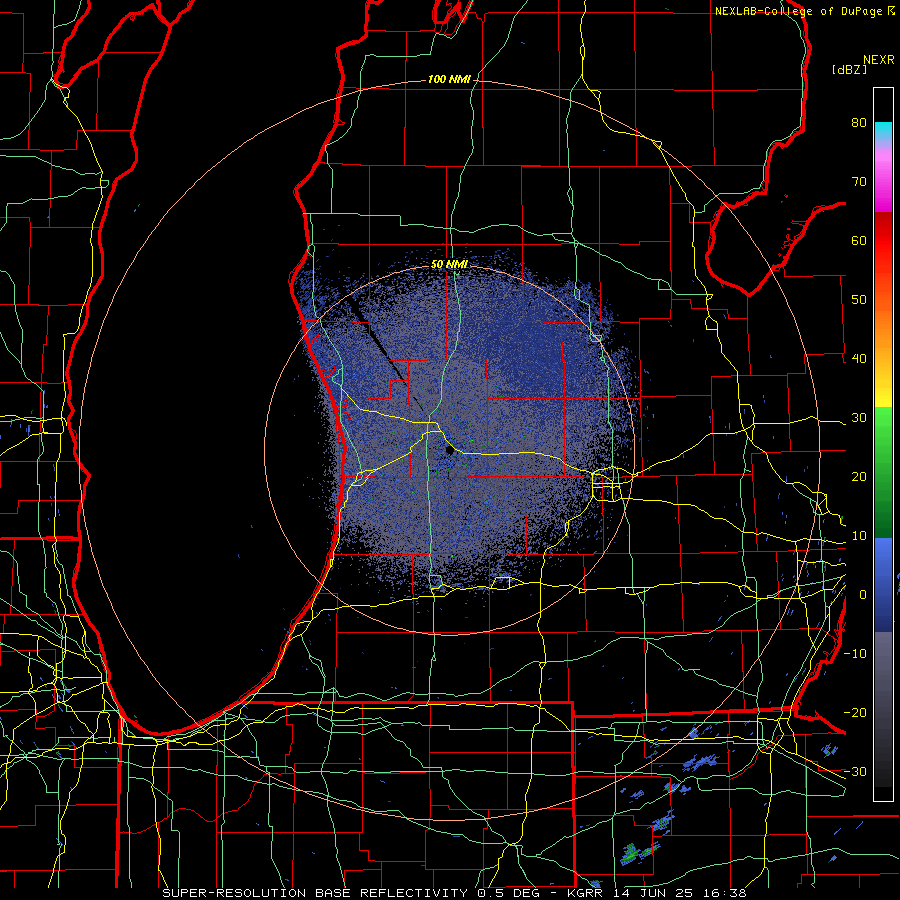This screenshot has height=900, width=900.
Task: Click the 0.5 DEG elevation text
Action: [x=511, y=893]
